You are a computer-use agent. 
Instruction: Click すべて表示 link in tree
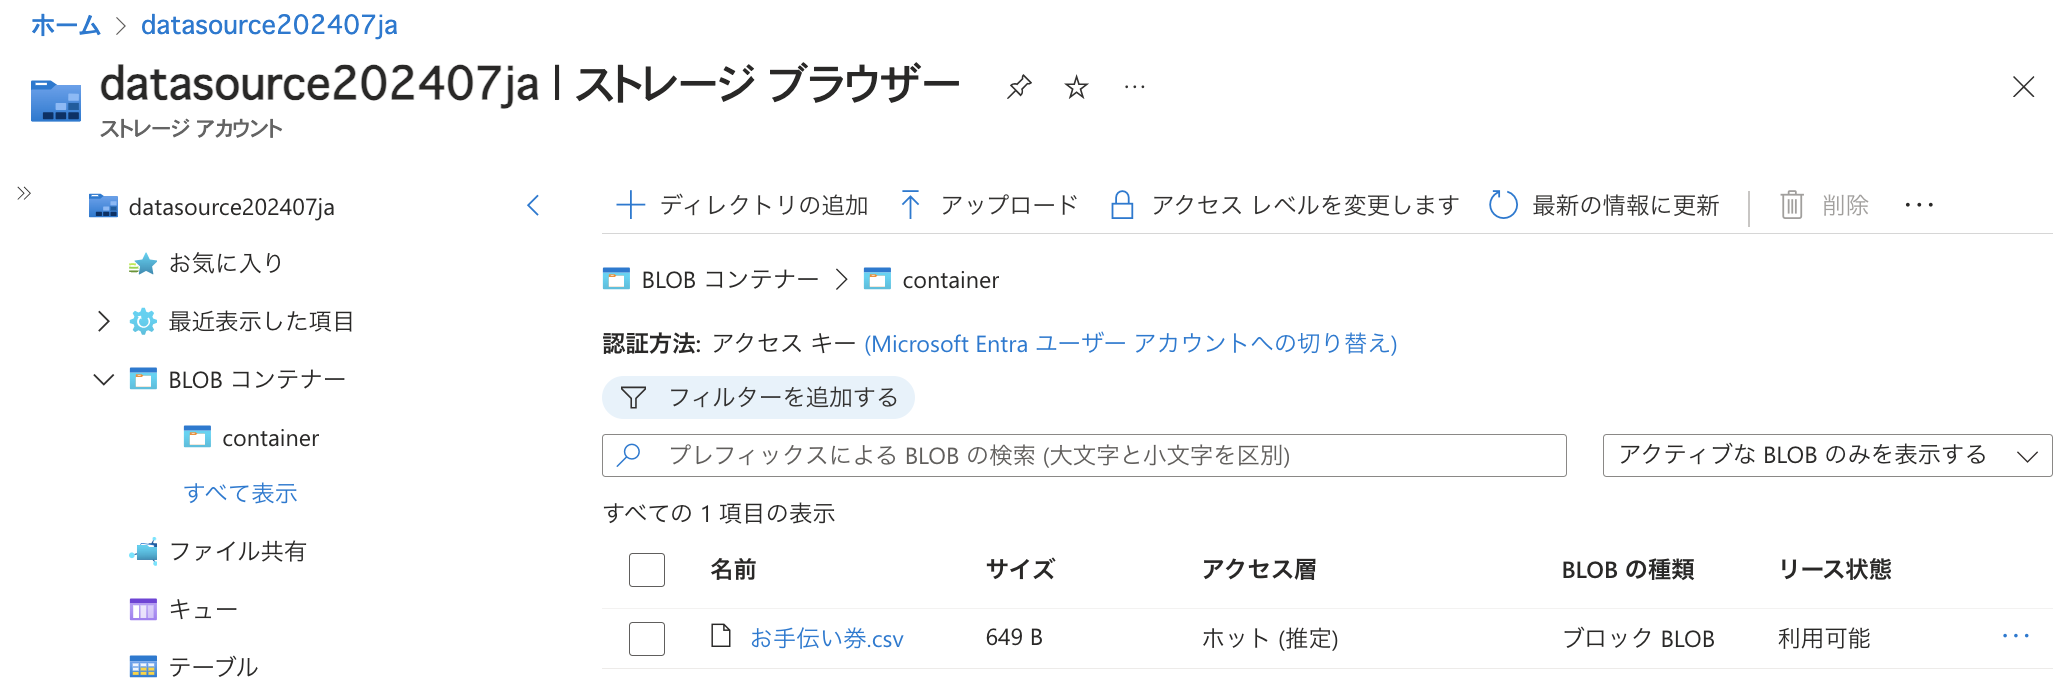pyautogui.click(x=241, y=493)
